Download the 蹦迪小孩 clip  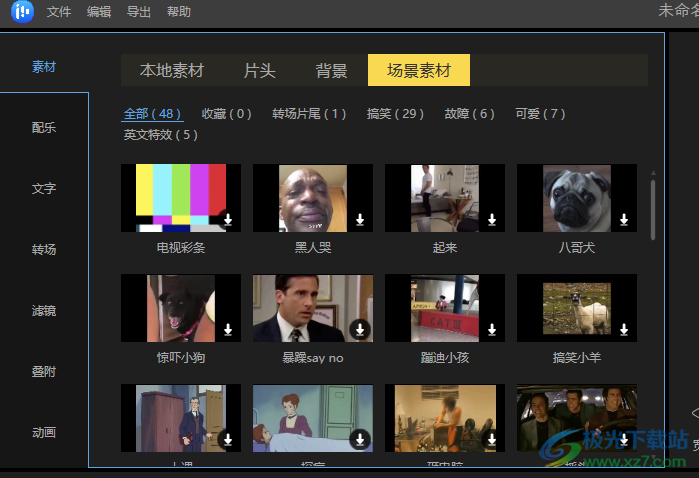pyautogui.click(x=492, y=329)
